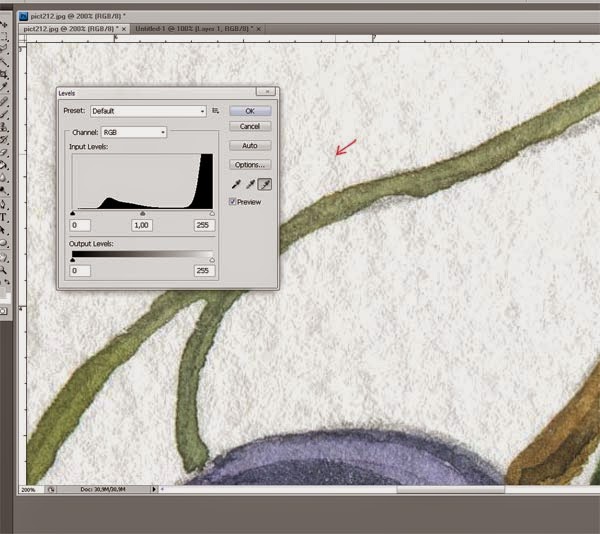
Task: Pick the white point eyedropper in Levels
Action: click(265, 184)
